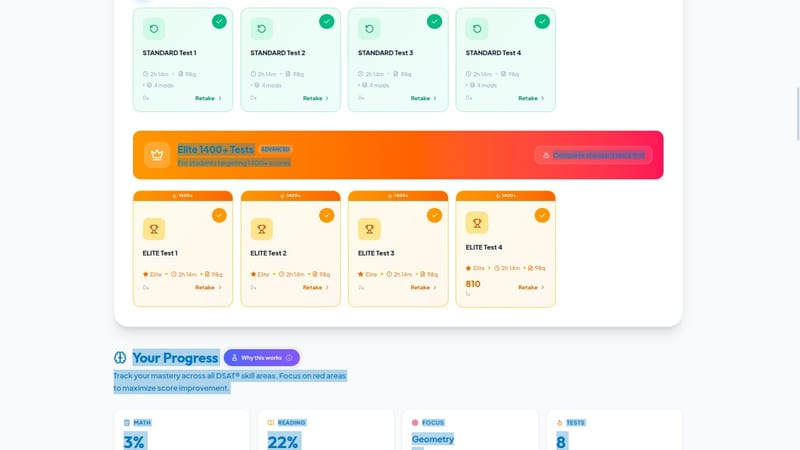
Task: Click the MATH stat icon
Action: click(127, 422)
